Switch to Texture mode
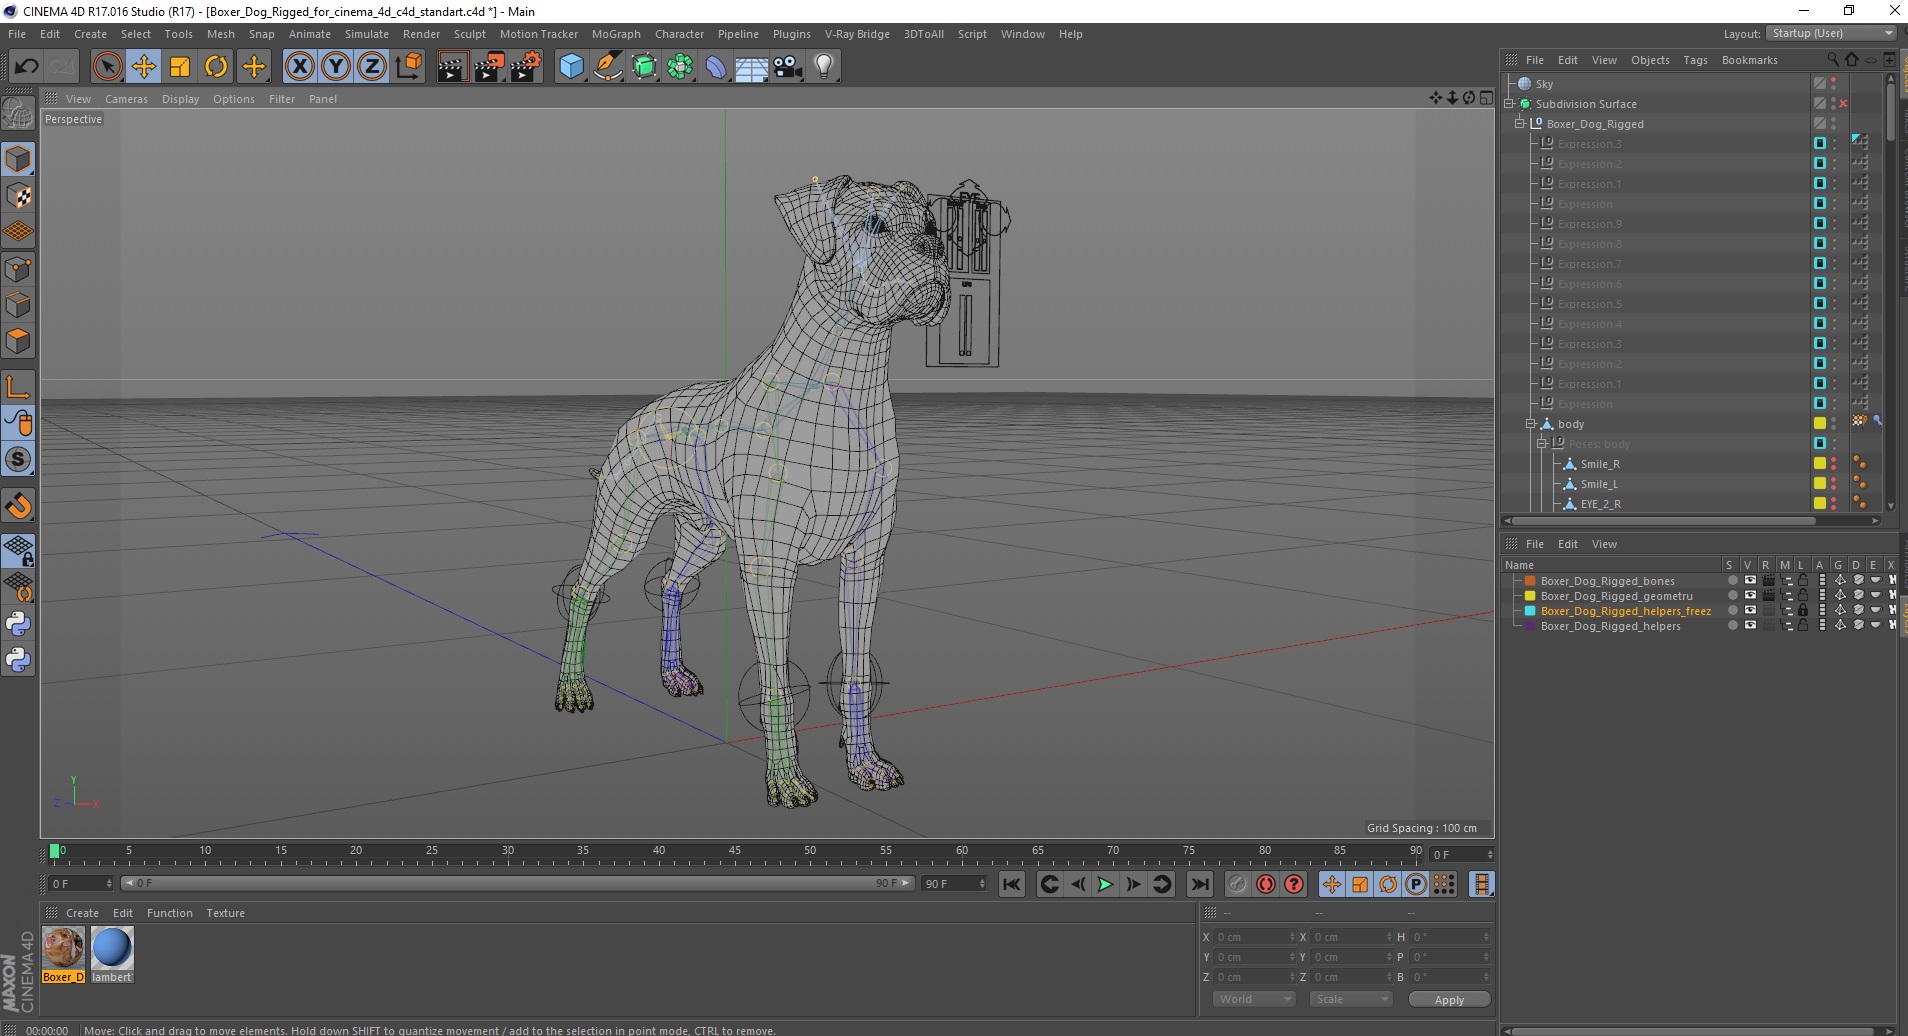This screenshot has height=1036, width=1908. (18, 196)
